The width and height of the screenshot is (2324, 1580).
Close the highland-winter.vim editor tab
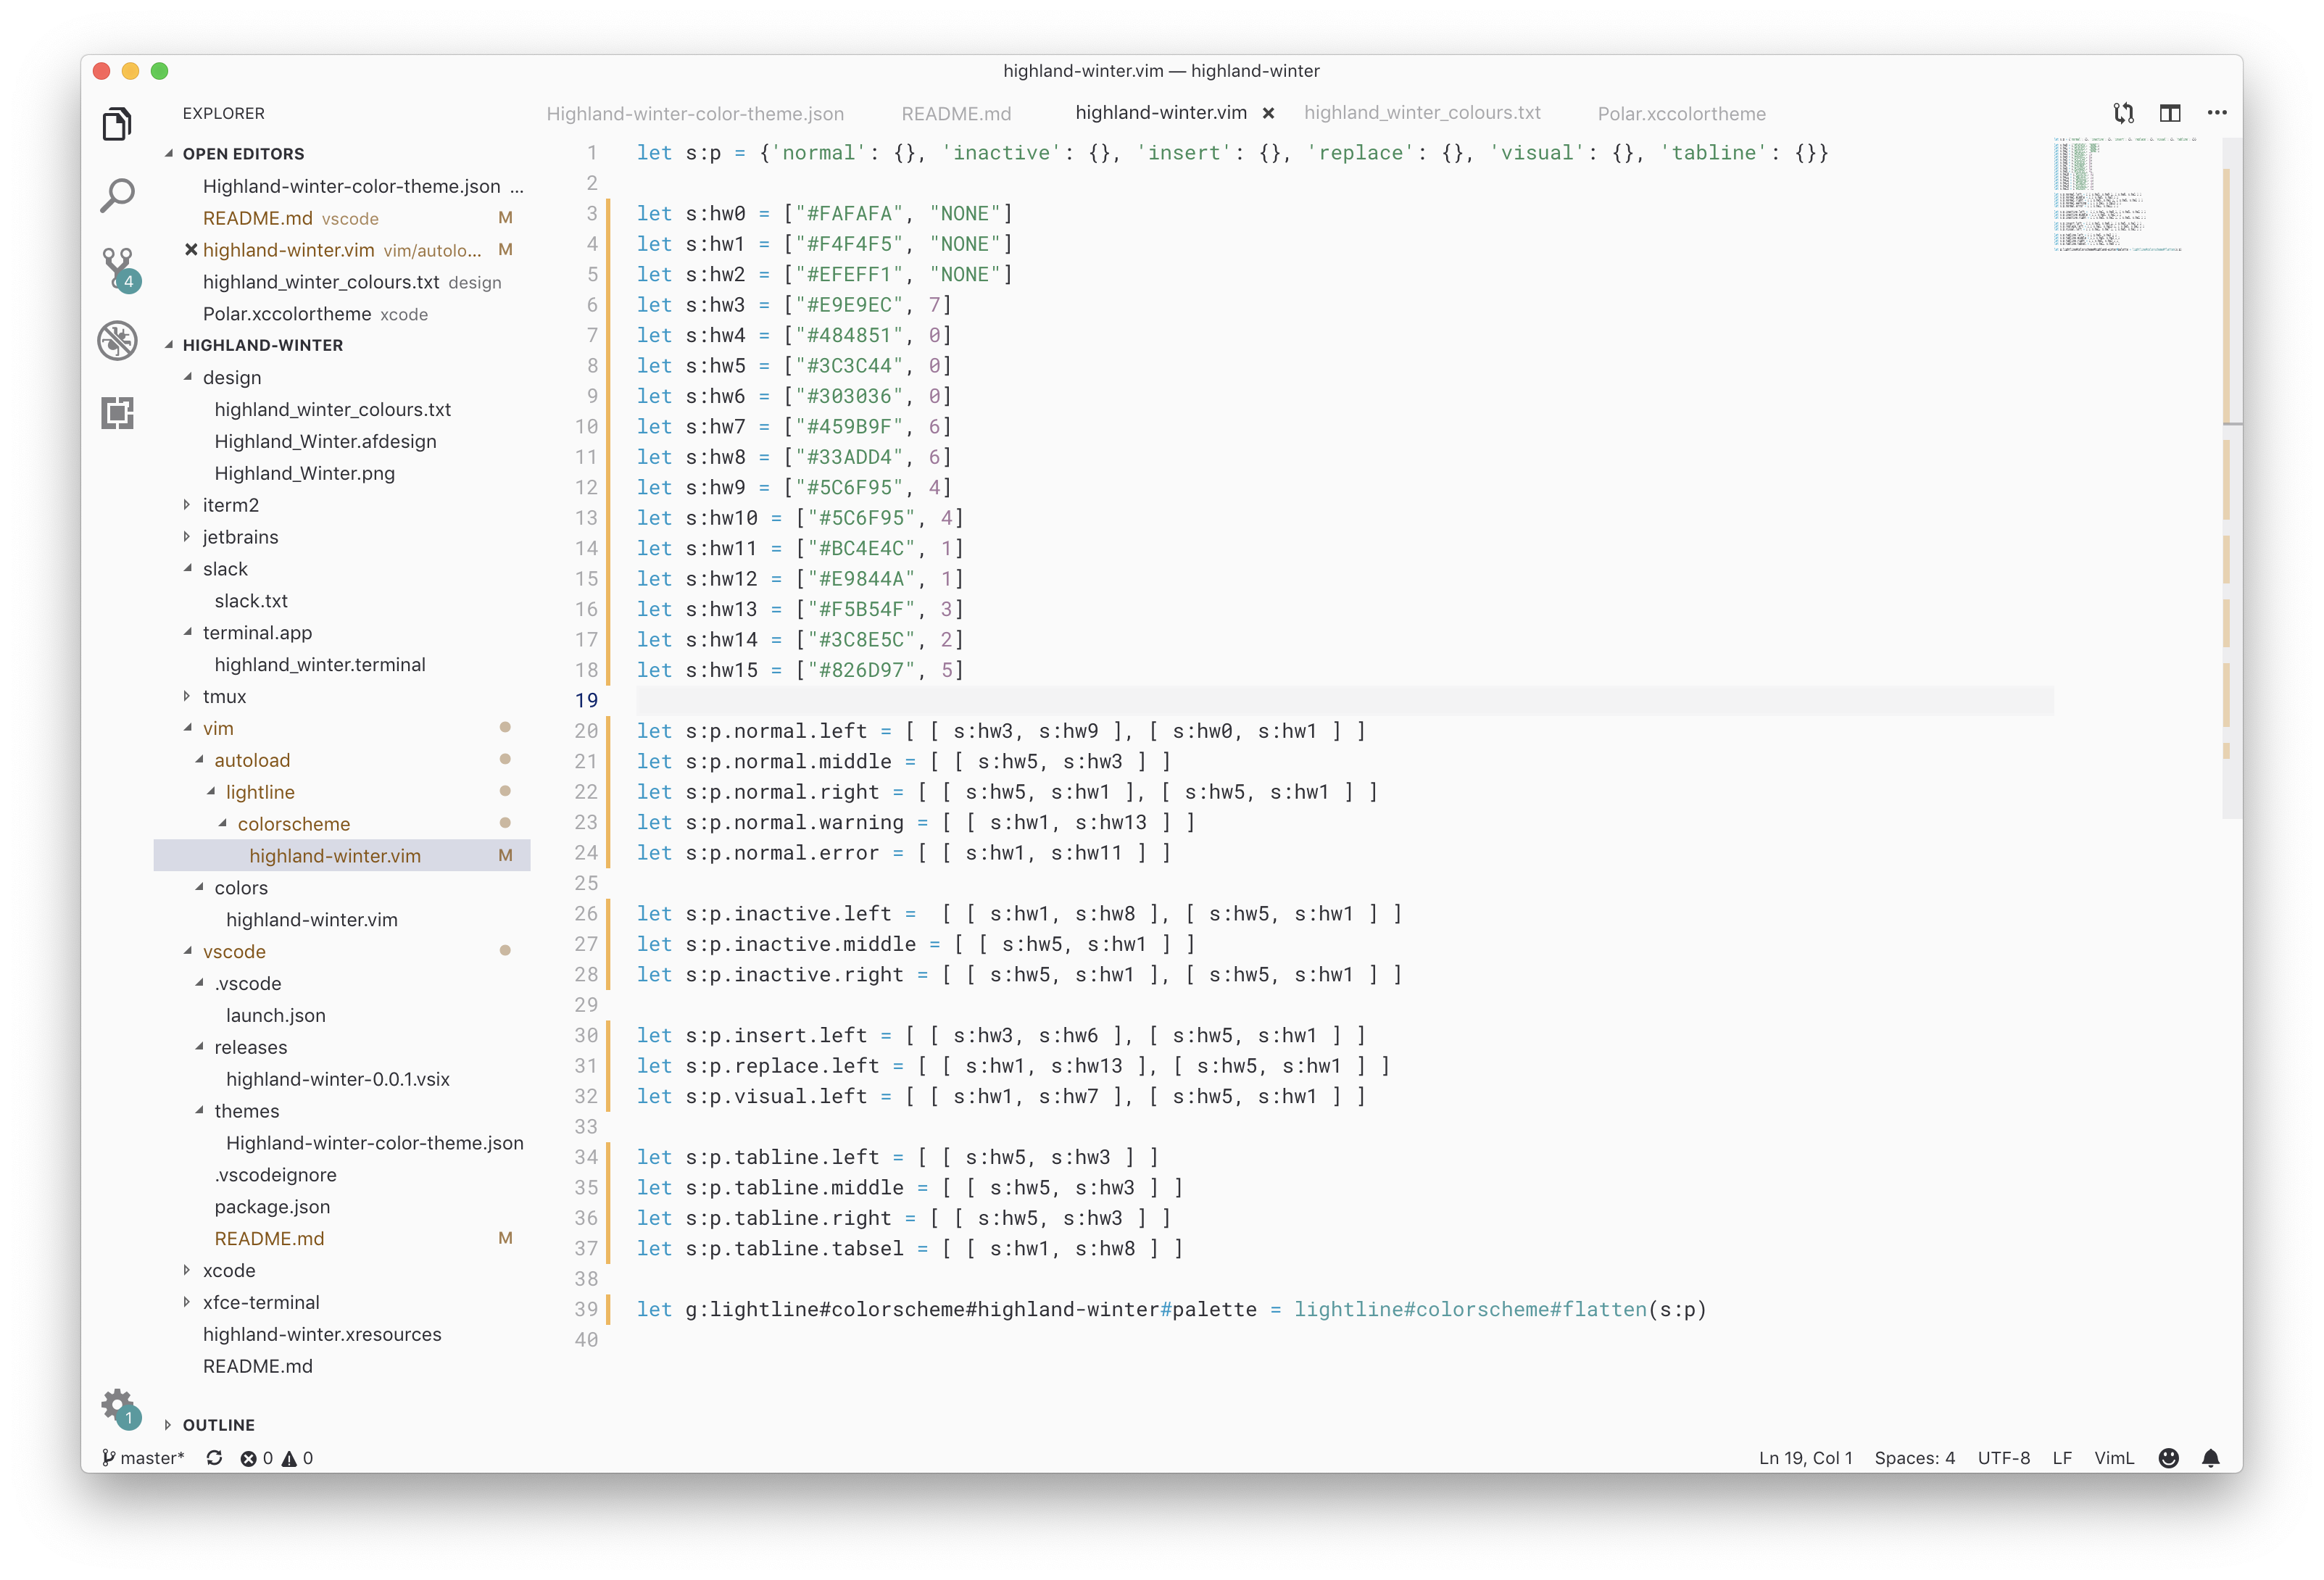(1268, 114)
